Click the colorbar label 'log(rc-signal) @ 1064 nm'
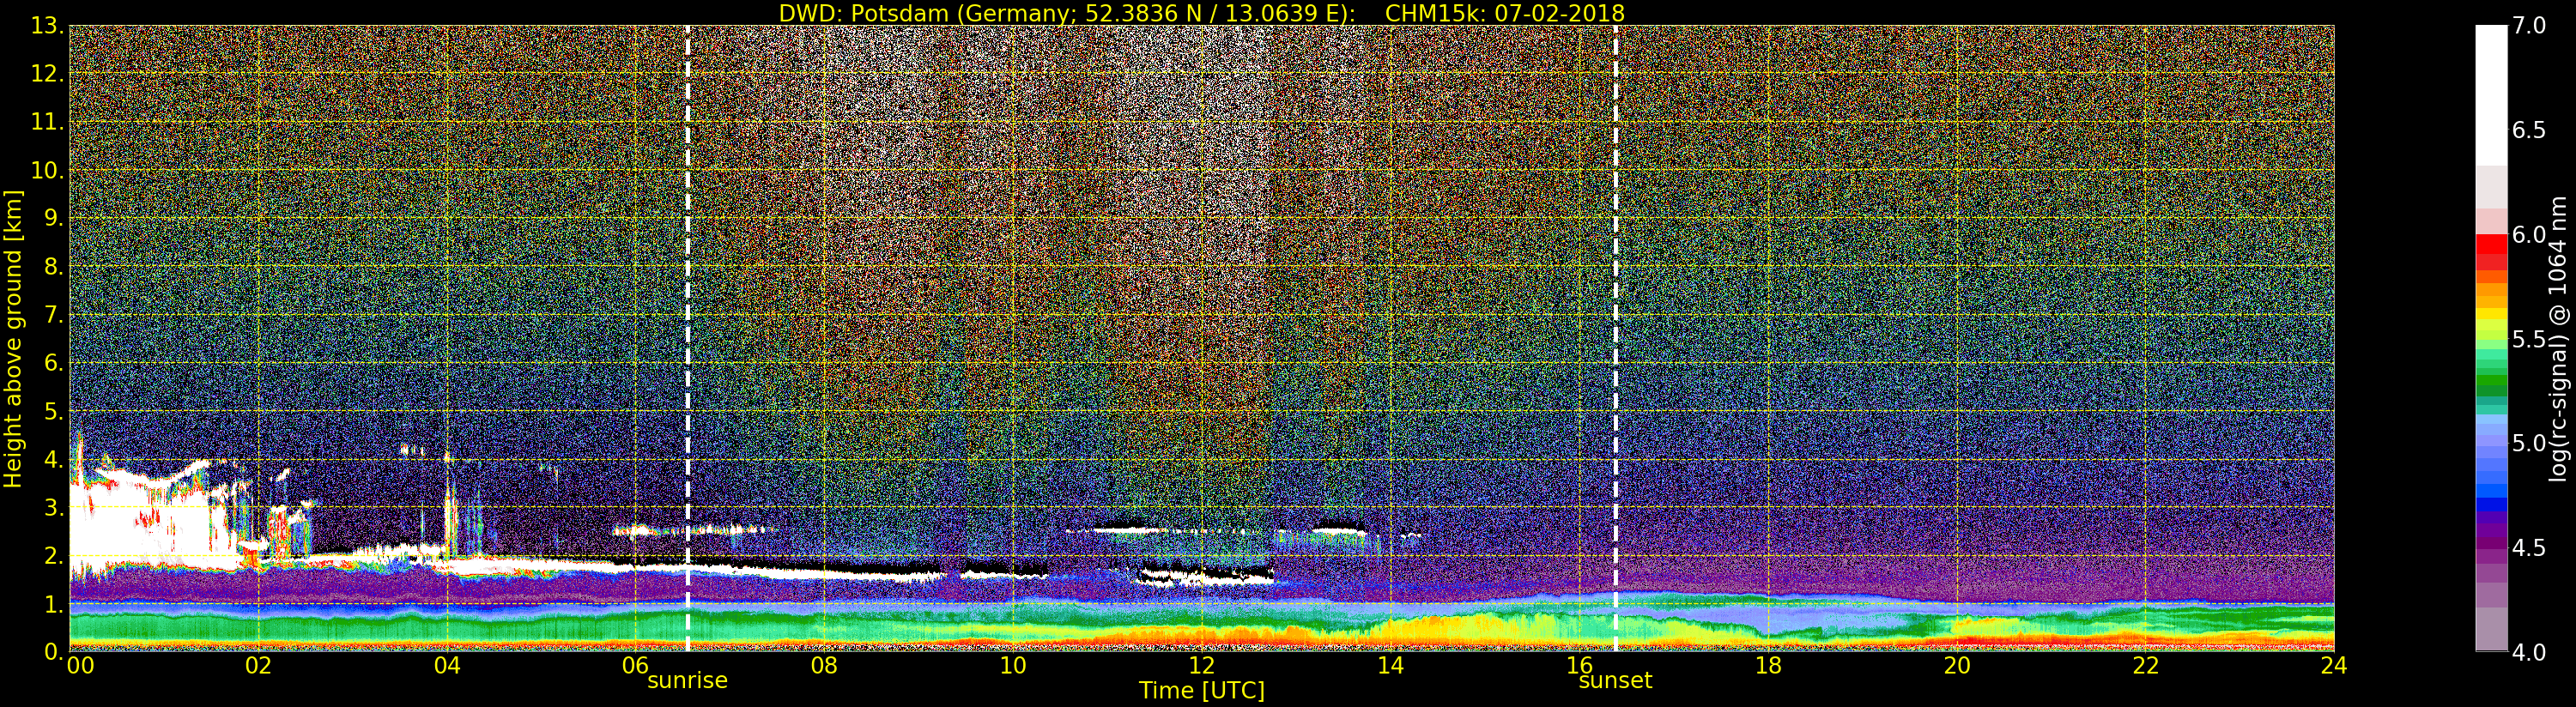 pos(2559,338)
